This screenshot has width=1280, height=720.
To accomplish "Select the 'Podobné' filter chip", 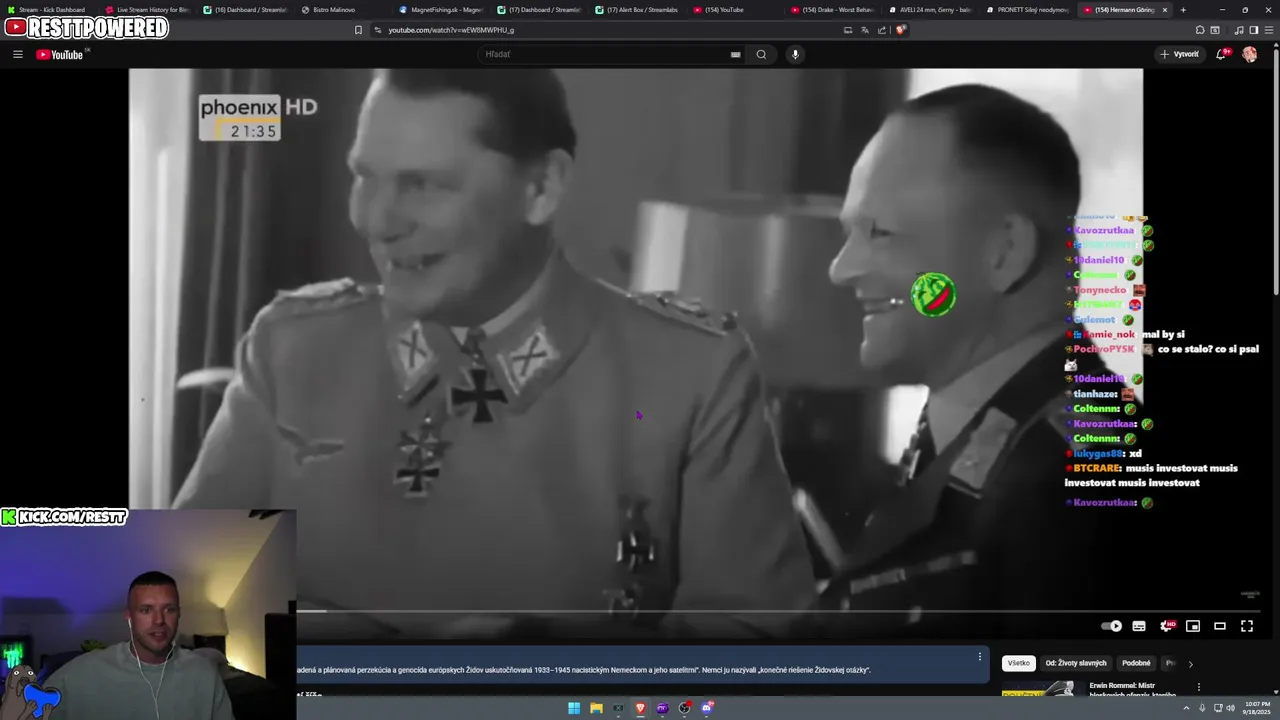I will click(x=1136, y=663).
